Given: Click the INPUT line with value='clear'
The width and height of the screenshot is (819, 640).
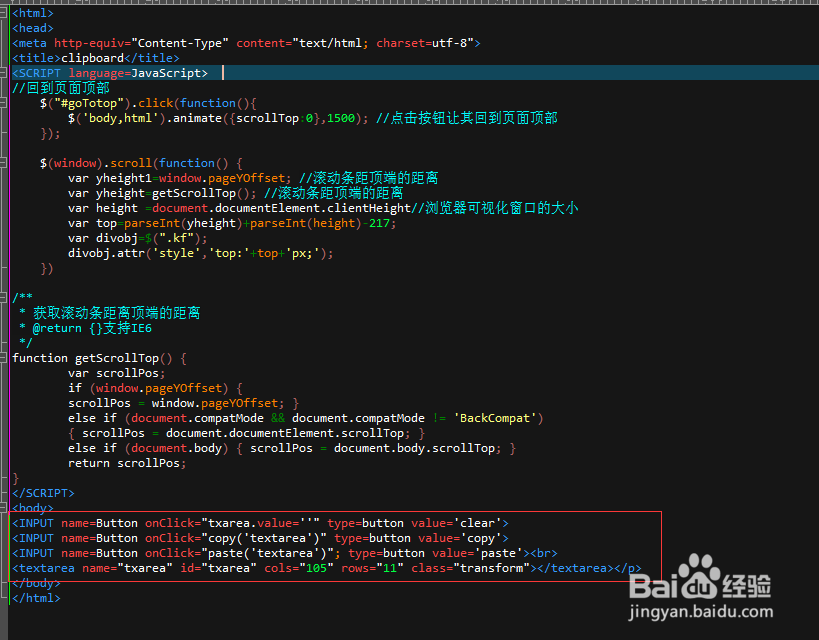Looking at the screenshot, I should coord(260,523).
